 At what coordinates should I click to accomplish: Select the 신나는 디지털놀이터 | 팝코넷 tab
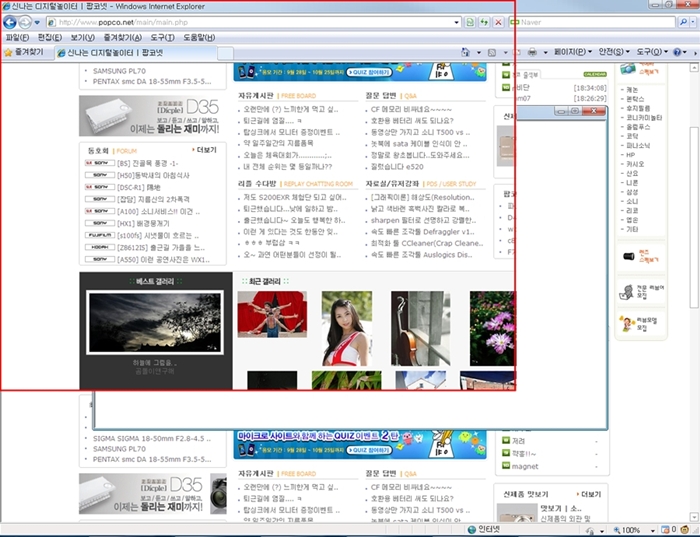pyautogui.click(x=135, y=53)
